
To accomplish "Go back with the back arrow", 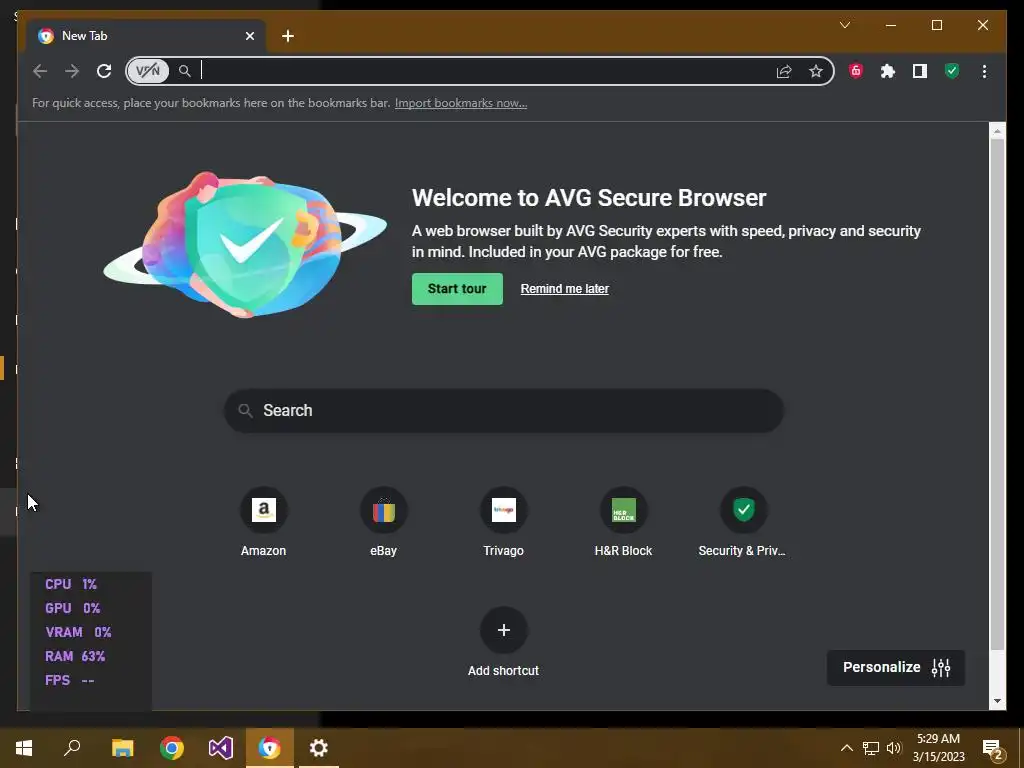I will coord(40,71).
